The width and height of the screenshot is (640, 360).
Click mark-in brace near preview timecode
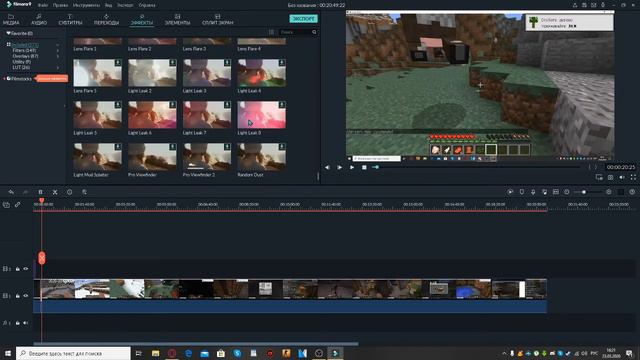click(589, 167)
